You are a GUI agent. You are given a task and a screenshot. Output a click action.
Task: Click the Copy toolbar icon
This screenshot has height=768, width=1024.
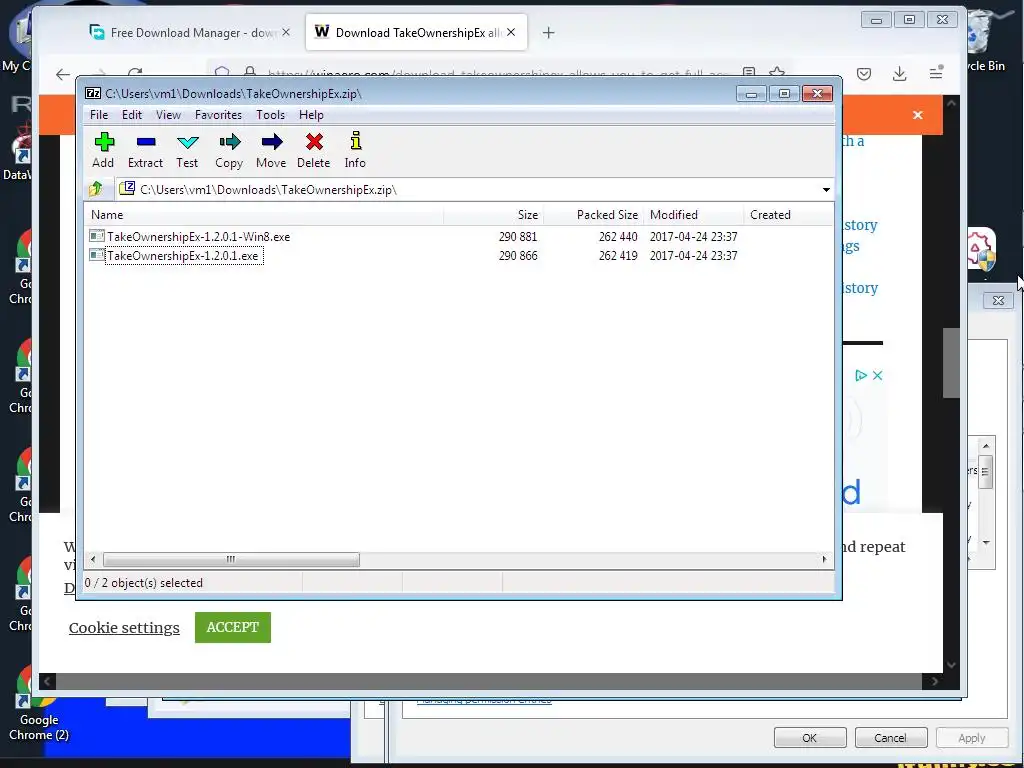tap(229, 150)
